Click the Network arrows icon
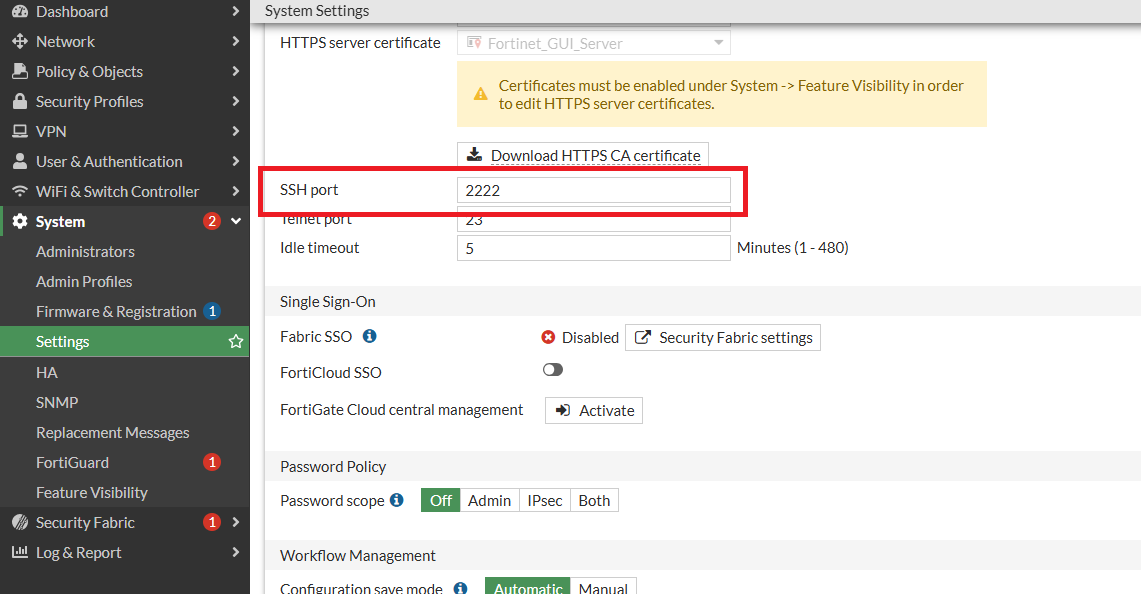The image size is (1141, 594). pos(20,41)
